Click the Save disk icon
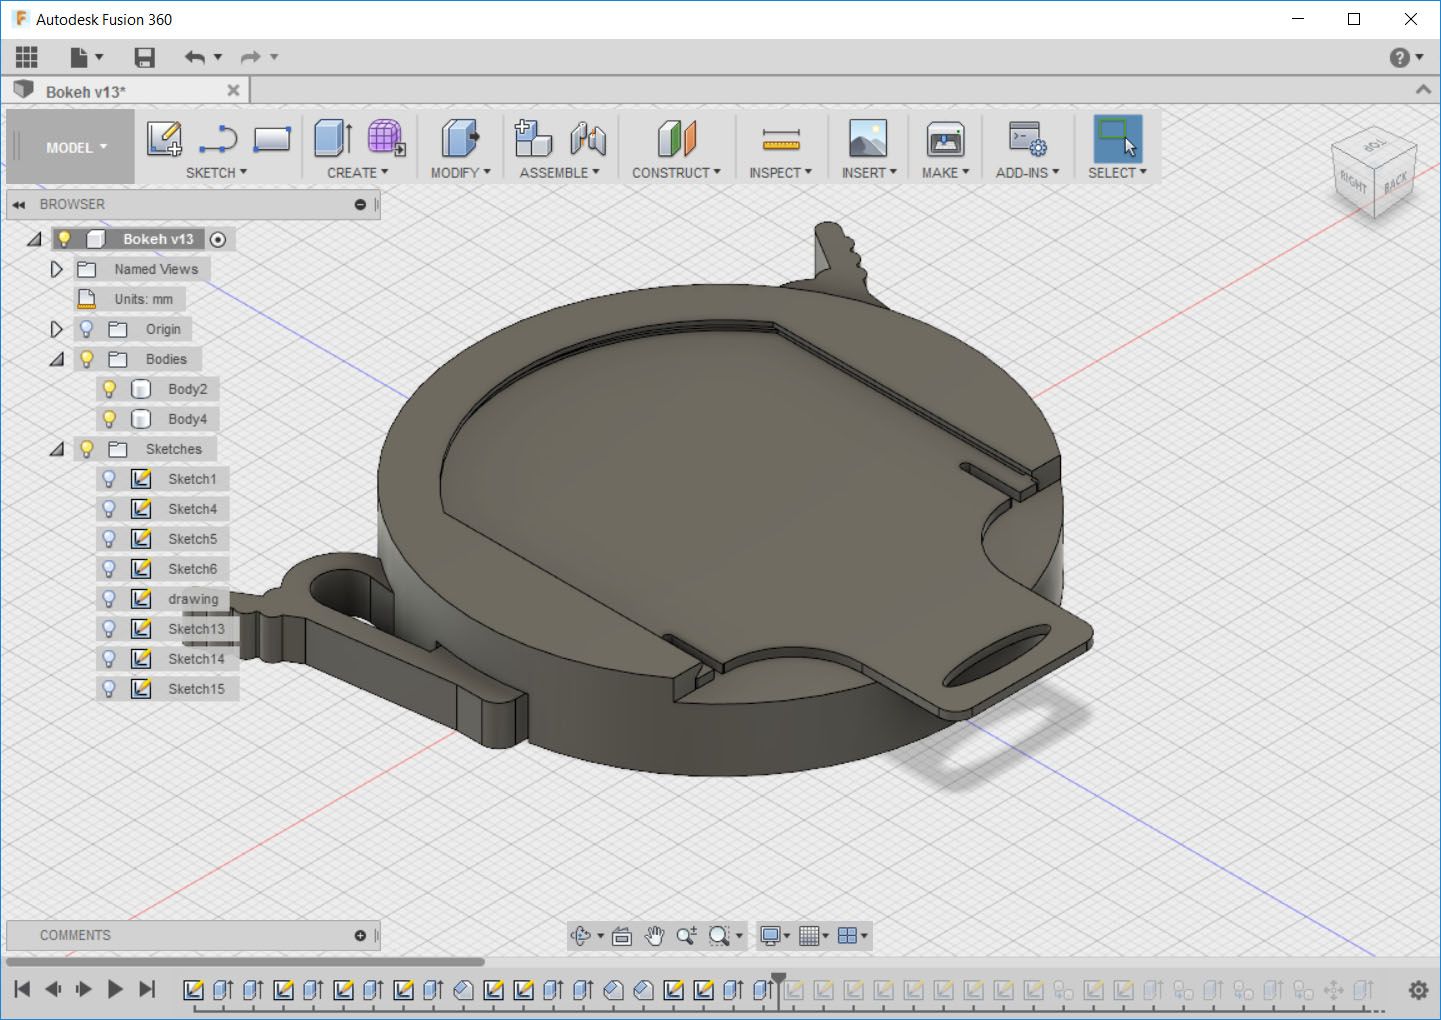1441x1020 pixels. click(145, 57)
